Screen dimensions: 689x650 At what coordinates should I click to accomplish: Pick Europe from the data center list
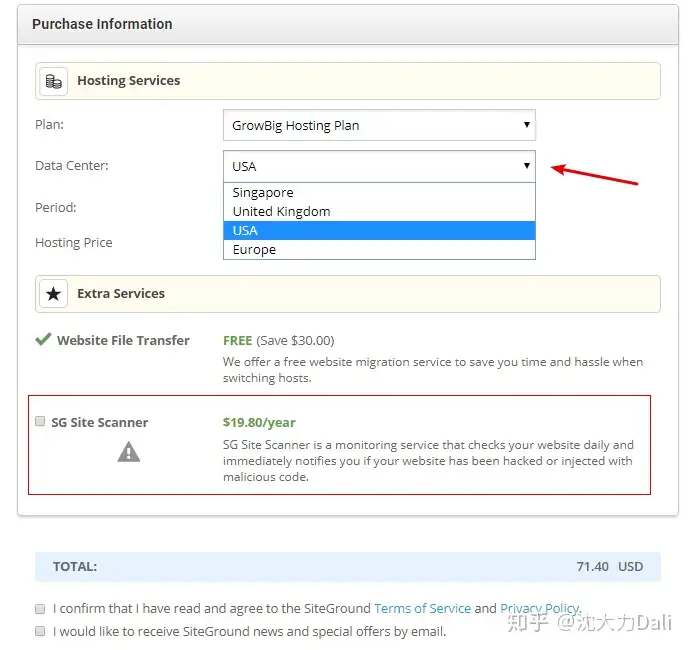pos(379,249)
